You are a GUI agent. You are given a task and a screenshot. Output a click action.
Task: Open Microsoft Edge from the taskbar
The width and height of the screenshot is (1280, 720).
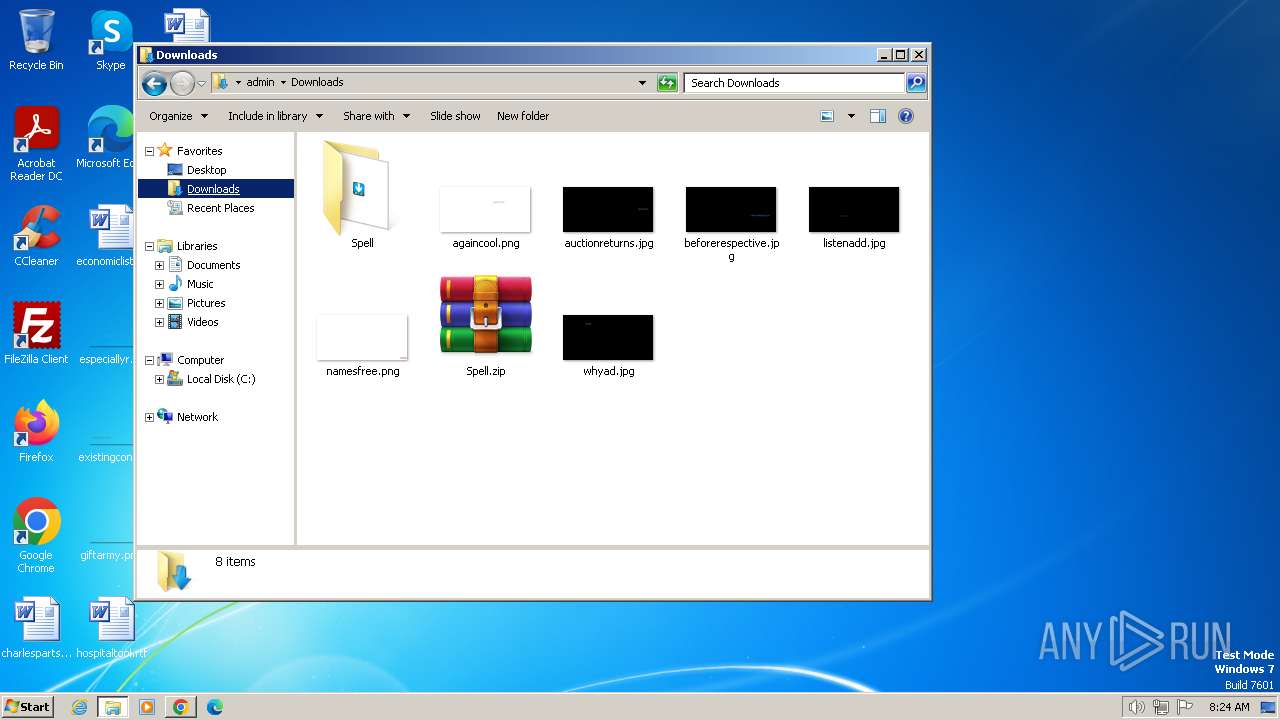click(x=214, y=707)
